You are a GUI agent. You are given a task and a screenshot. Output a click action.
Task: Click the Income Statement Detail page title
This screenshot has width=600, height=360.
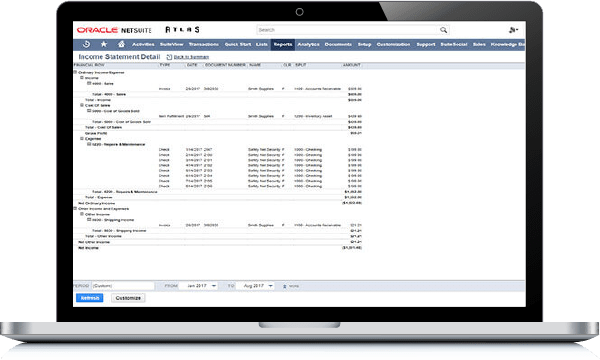tap(119, 57)
